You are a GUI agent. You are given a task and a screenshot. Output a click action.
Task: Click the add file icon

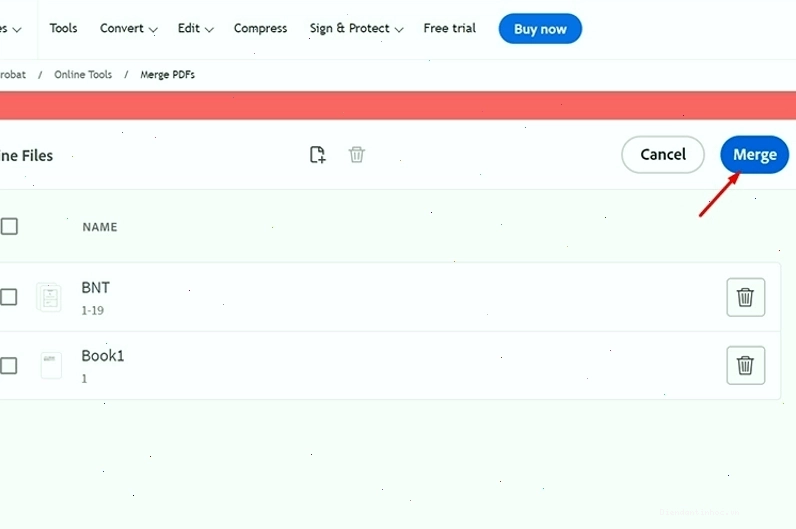(318, 154)
